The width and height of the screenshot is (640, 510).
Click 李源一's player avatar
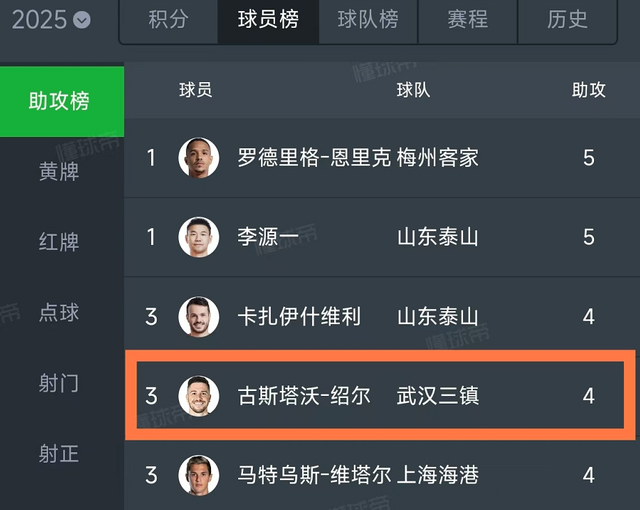coord(199,237)
